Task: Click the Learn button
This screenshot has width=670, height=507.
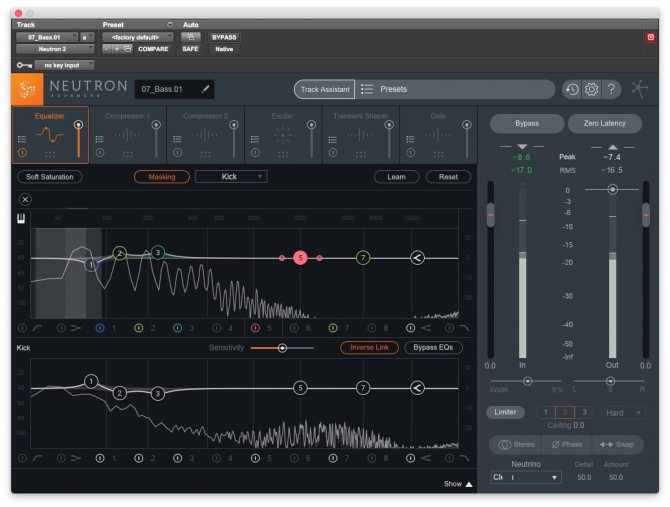Action: (396, 177)
